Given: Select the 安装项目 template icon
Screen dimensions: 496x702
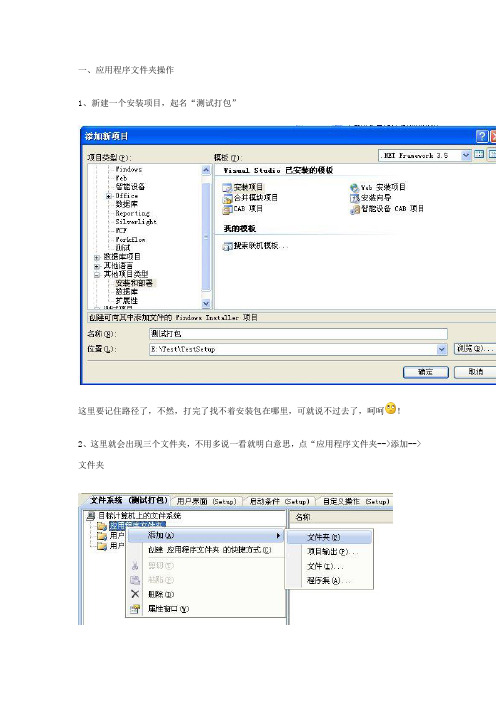Looking at the screenshot, I should [x=227, y=188].
